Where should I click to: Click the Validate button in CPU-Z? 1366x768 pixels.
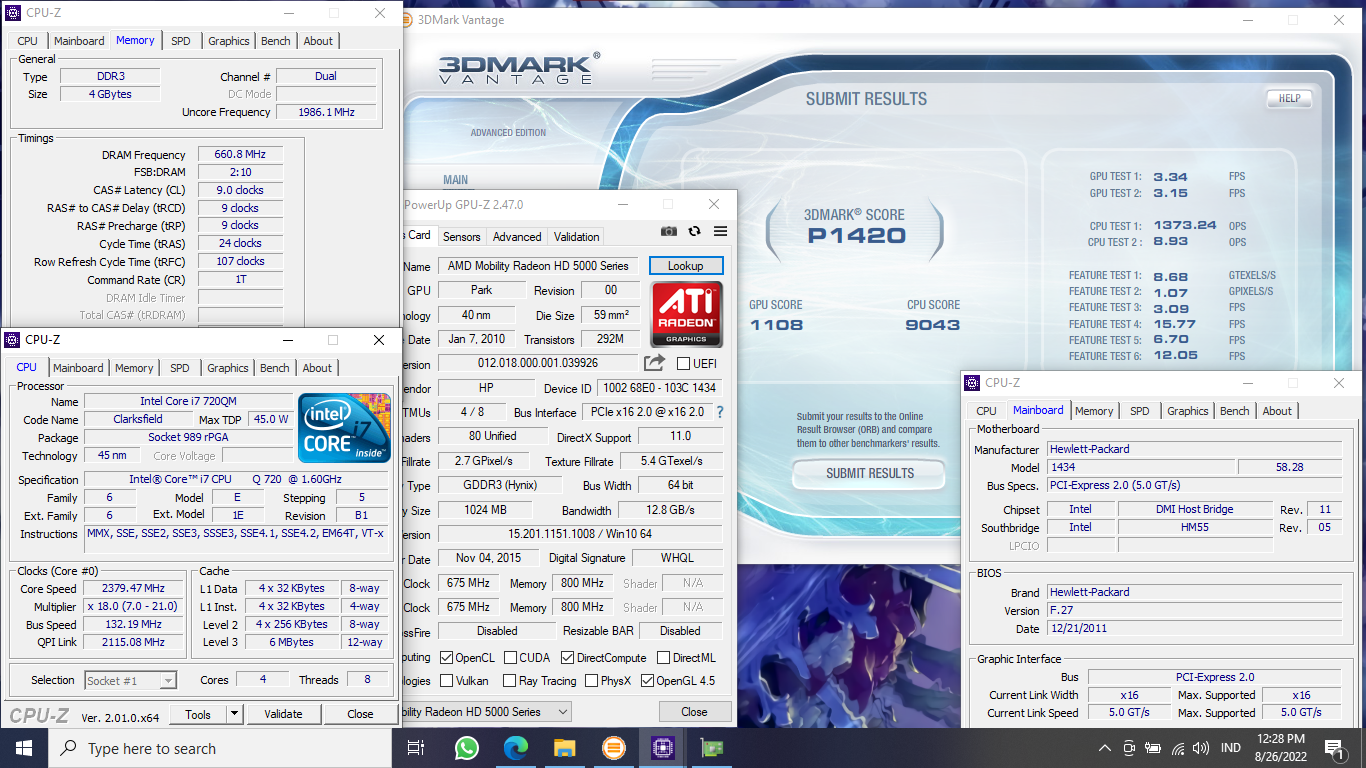[x=283, y=714]
